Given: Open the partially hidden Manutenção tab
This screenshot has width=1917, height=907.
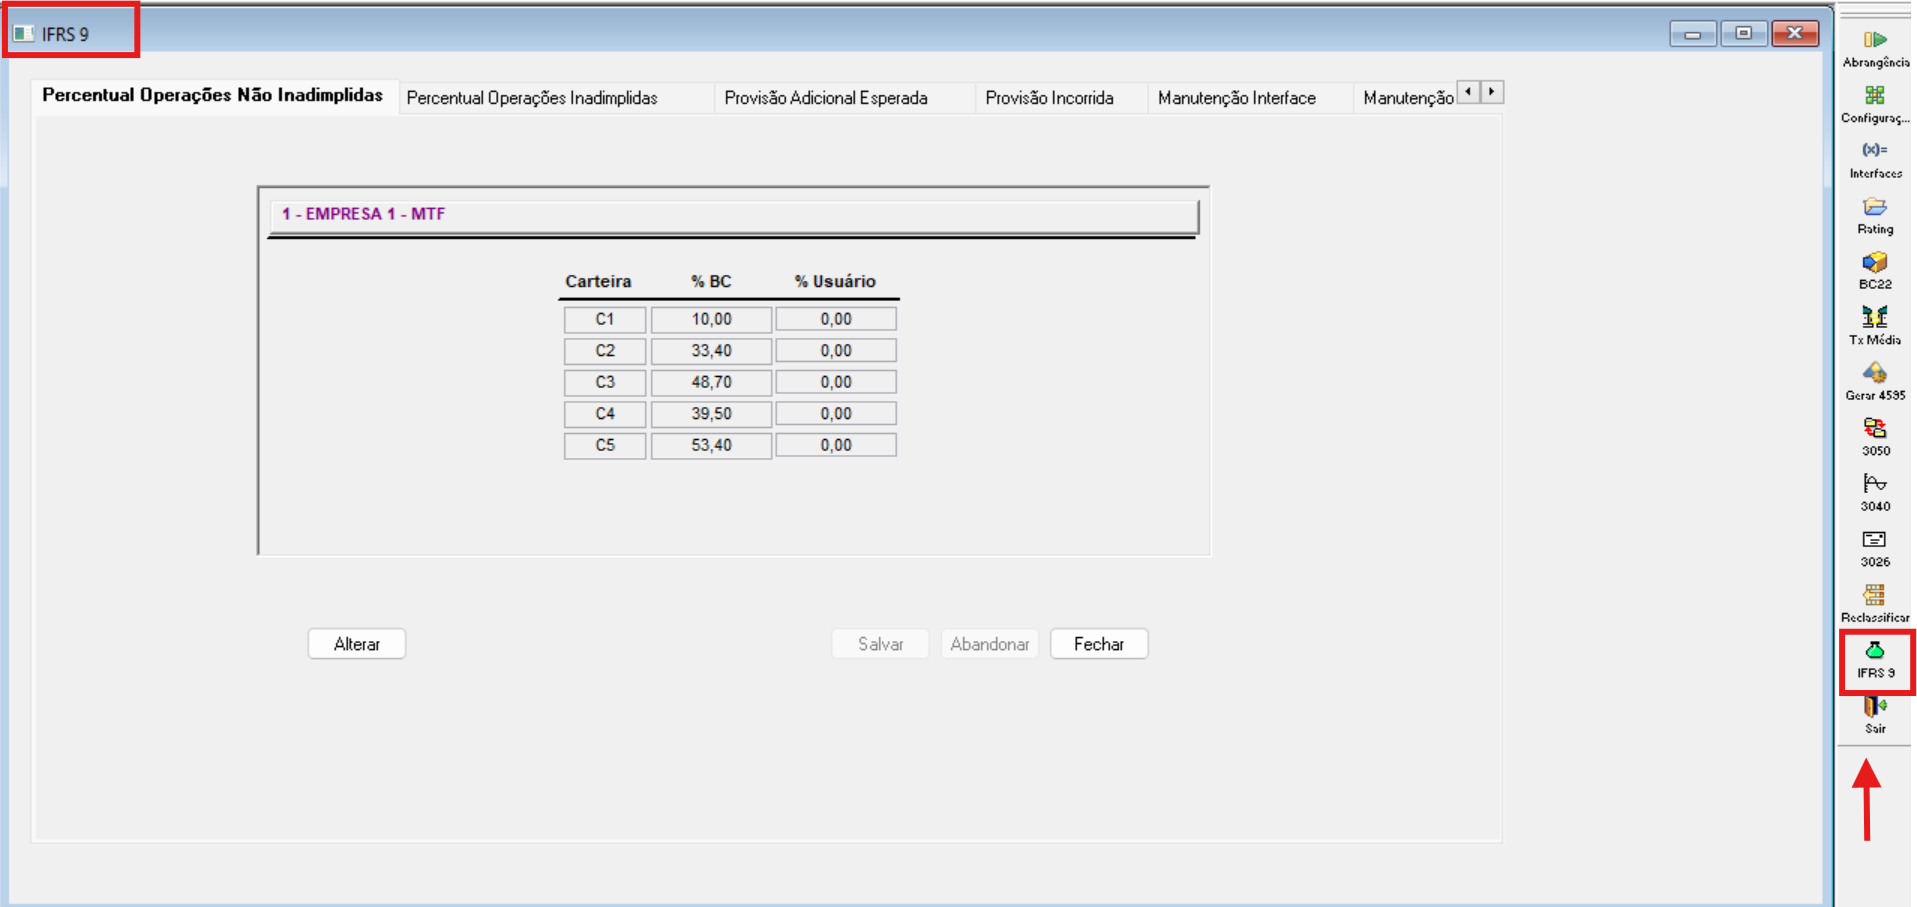Looking at the screenshot, I should 1408,98.
